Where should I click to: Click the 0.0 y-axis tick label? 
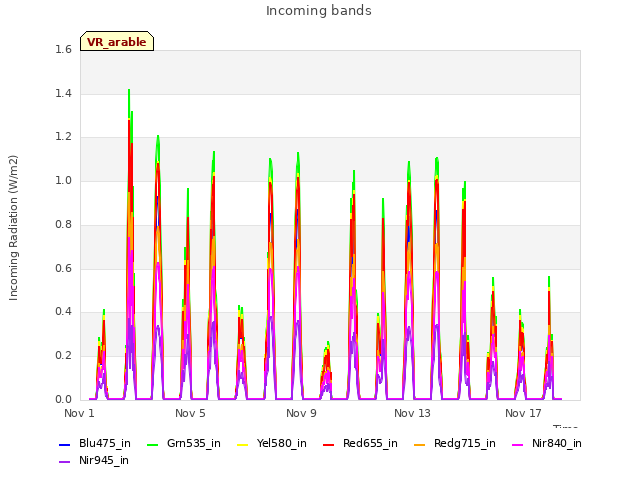tap(63, 399)
